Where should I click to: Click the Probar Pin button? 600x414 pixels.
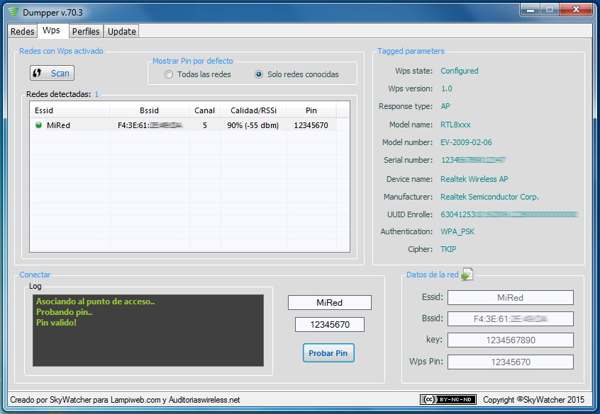tap(328, 353)
